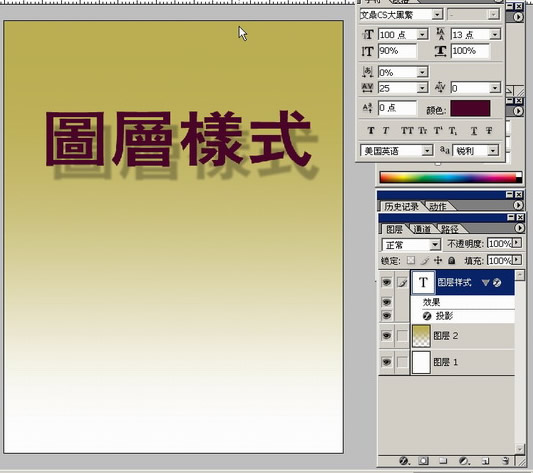Viewport: 533px width, 473px height.
Task: Open font size dropdown 100 点
Action: click(422, 35)
